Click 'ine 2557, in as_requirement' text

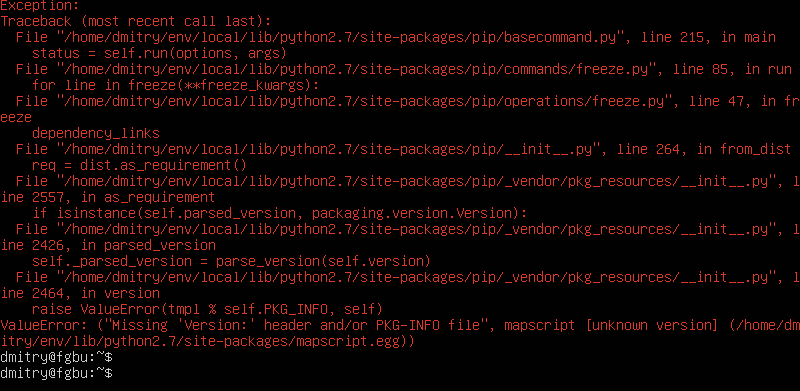pyautogui.click(x=108, y=197)
